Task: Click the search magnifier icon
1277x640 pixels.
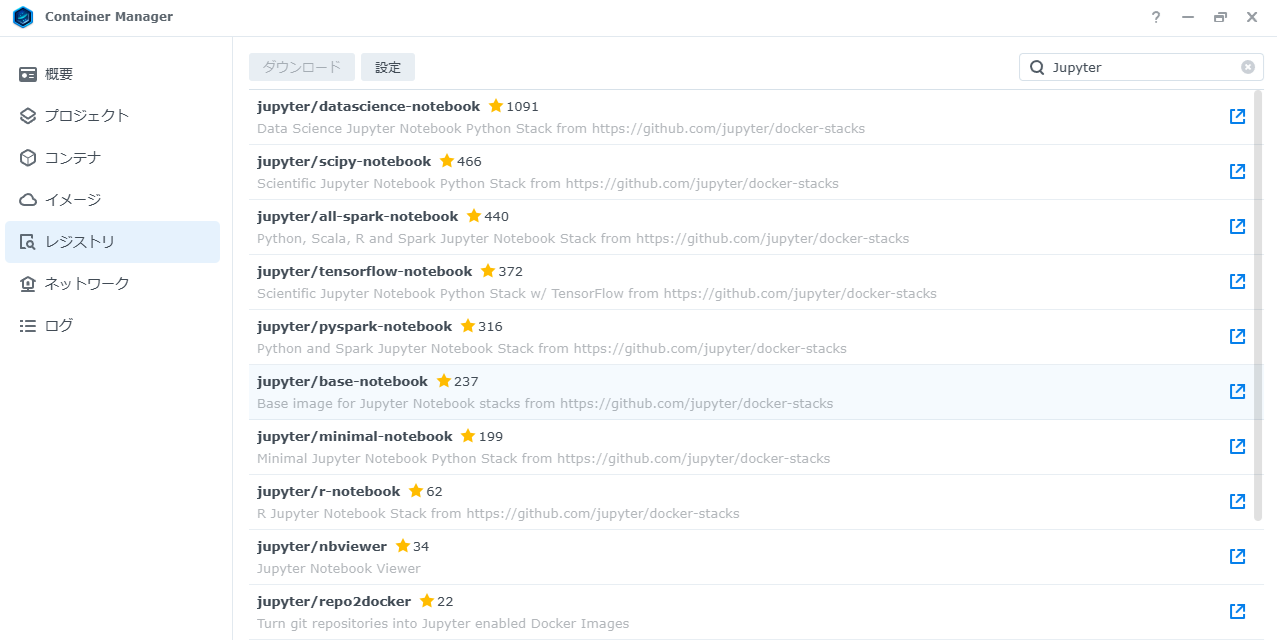Action: click(x=1037, y=67)
